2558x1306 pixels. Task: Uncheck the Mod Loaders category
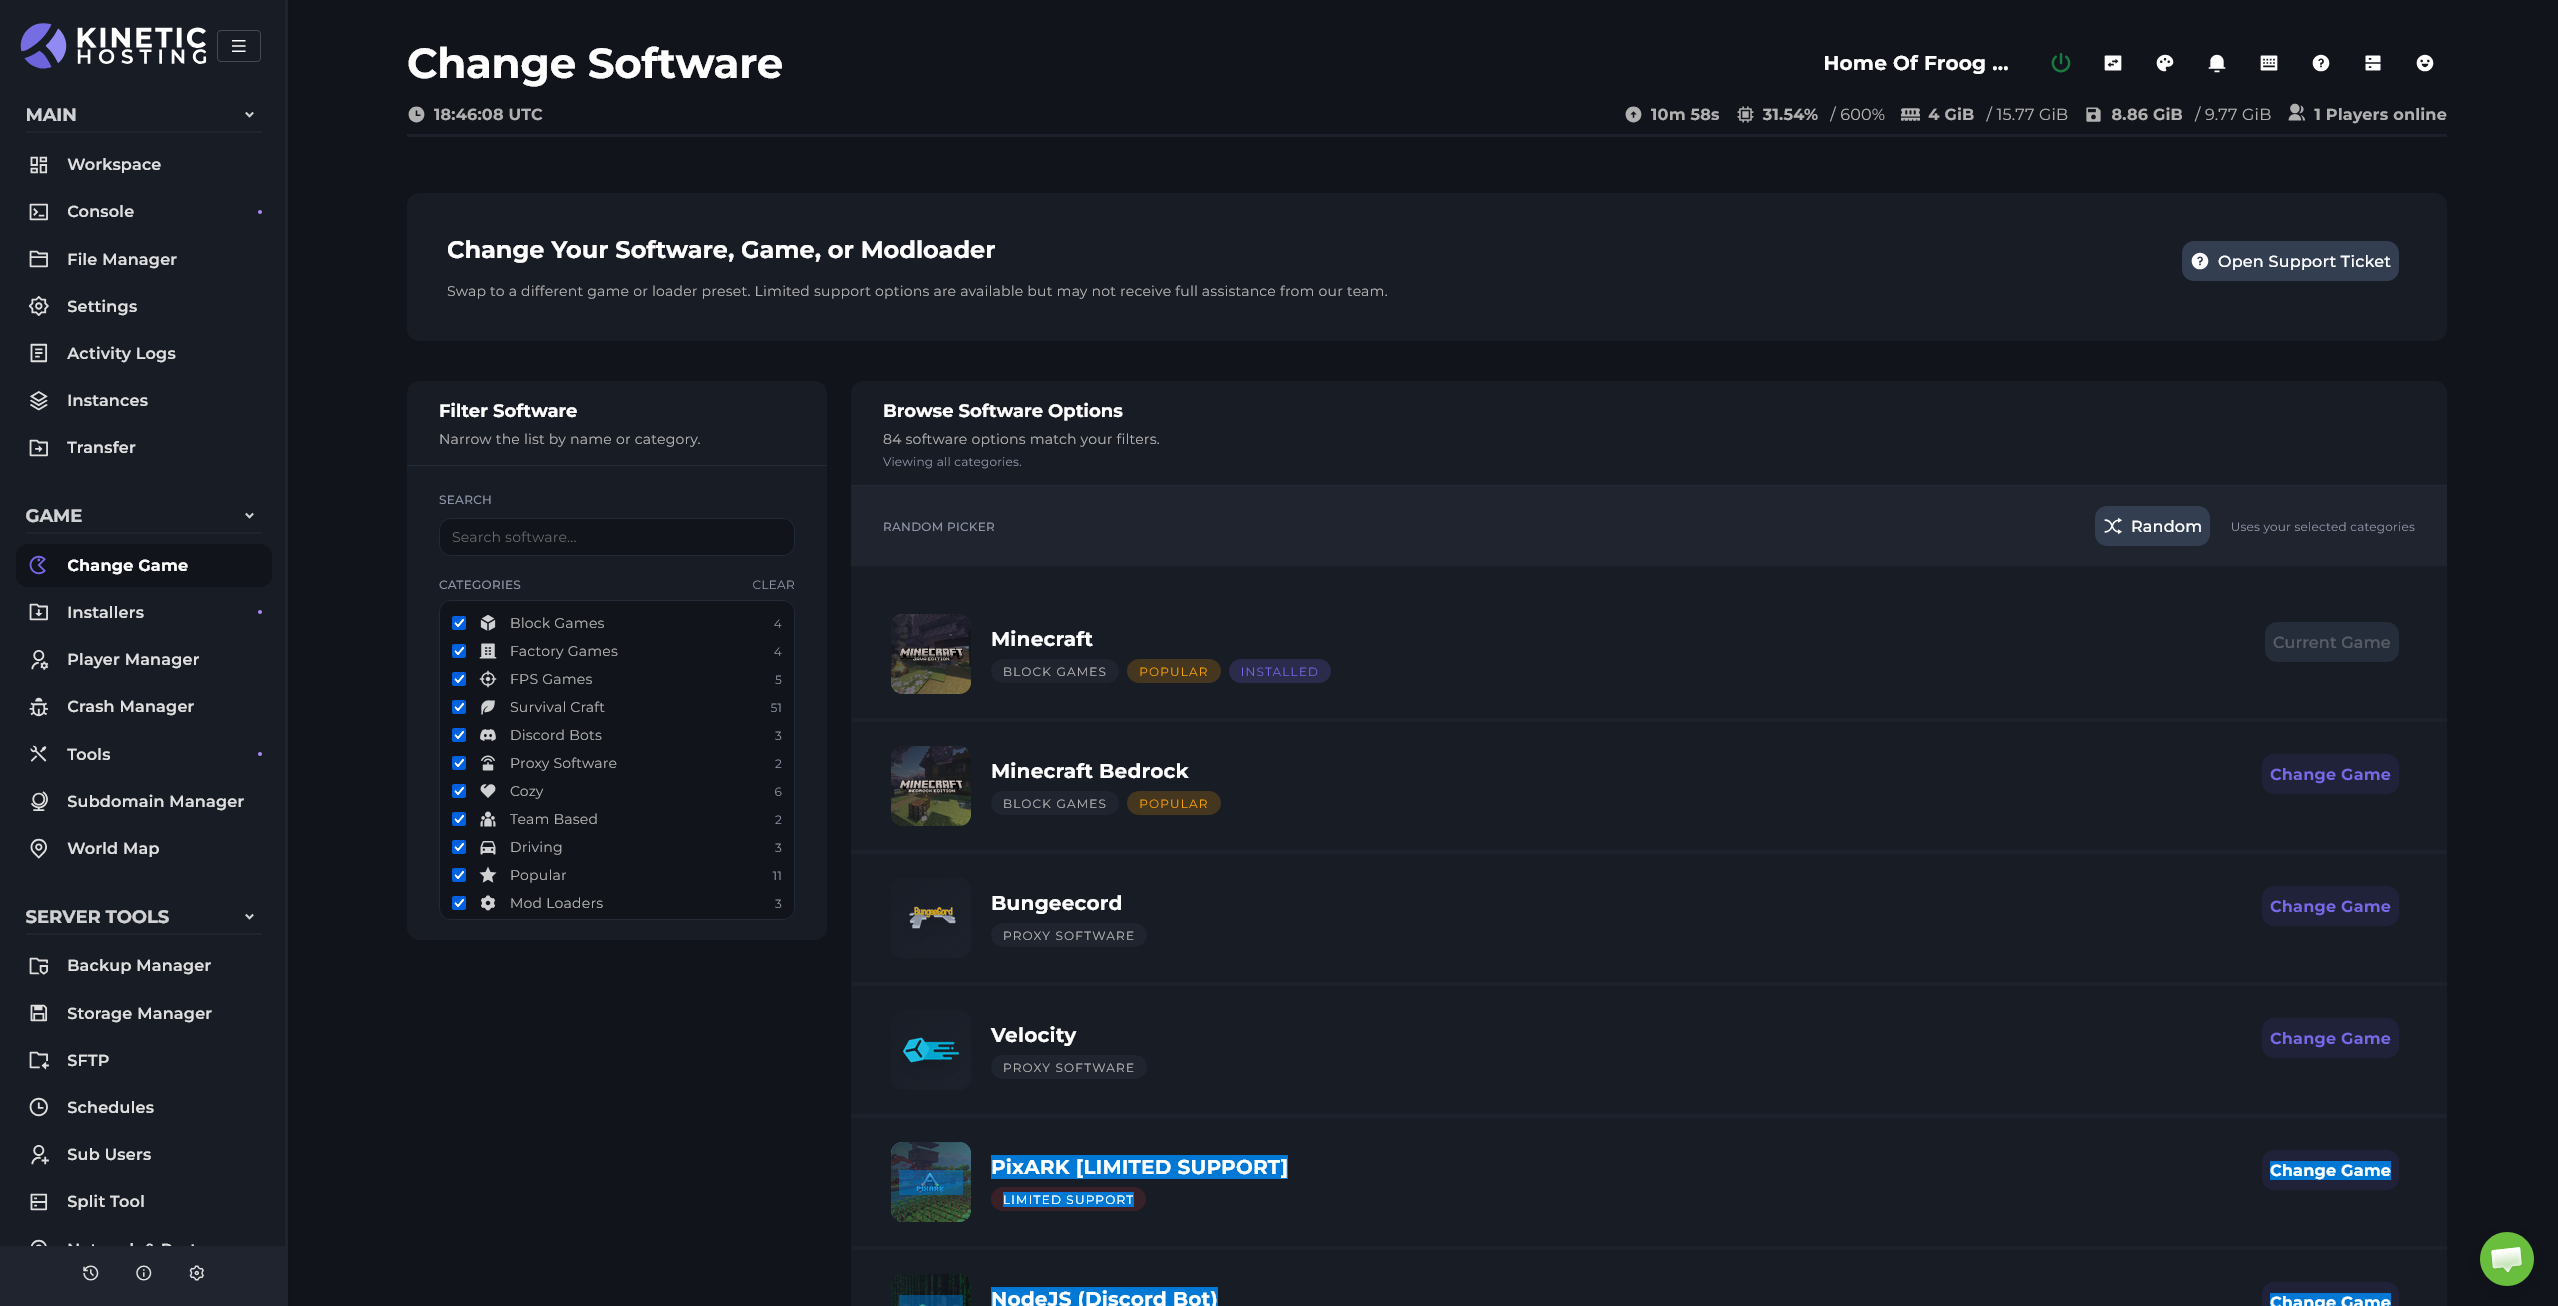[x=459, y=902]
